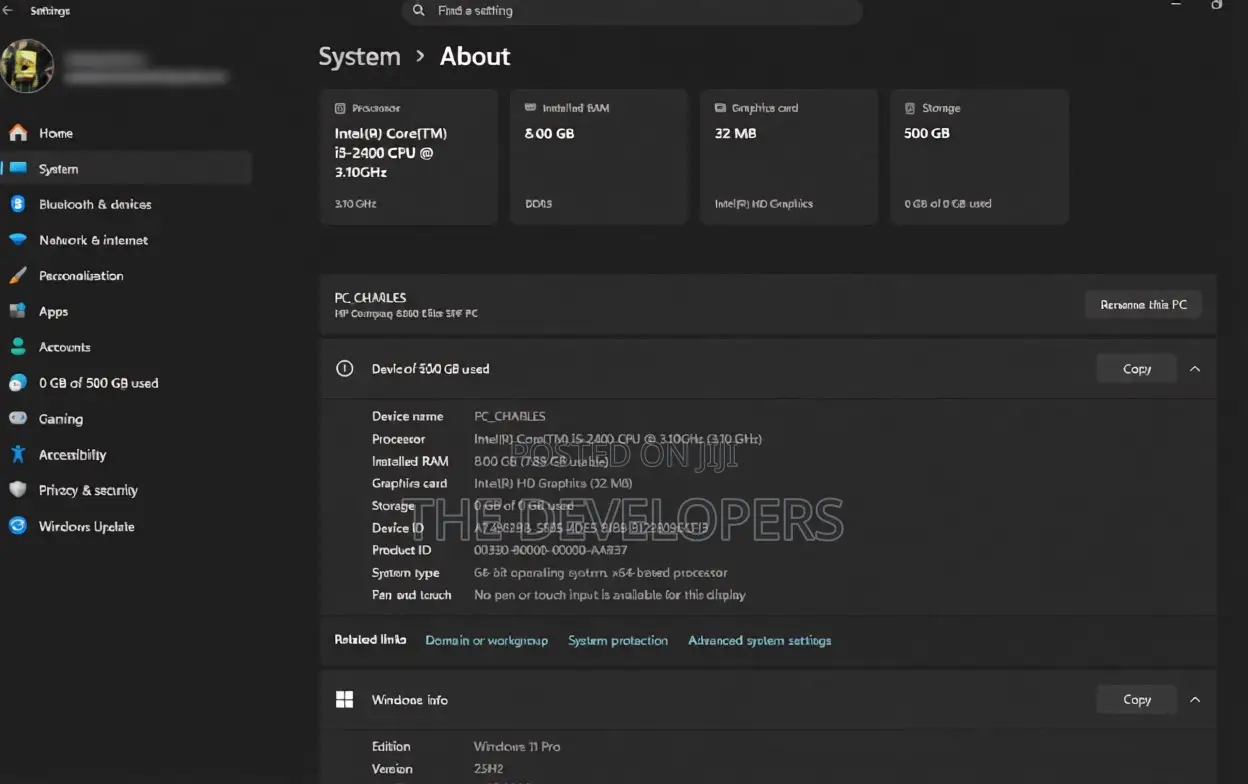Open Network & internet settings
This screenshot has width=1248, height=784.
[x=126, y=240]
